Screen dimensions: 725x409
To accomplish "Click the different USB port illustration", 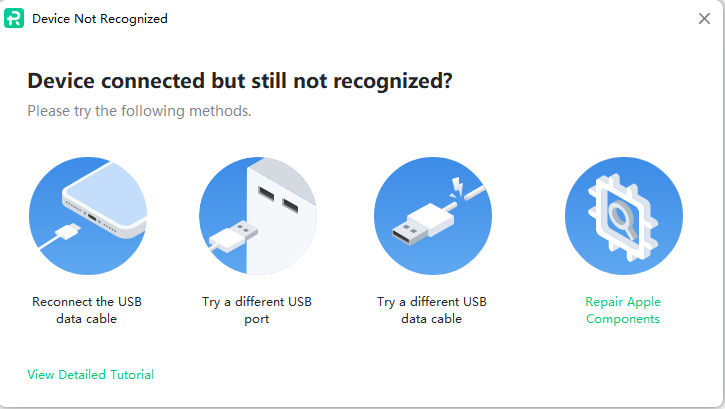I will 258,215.
